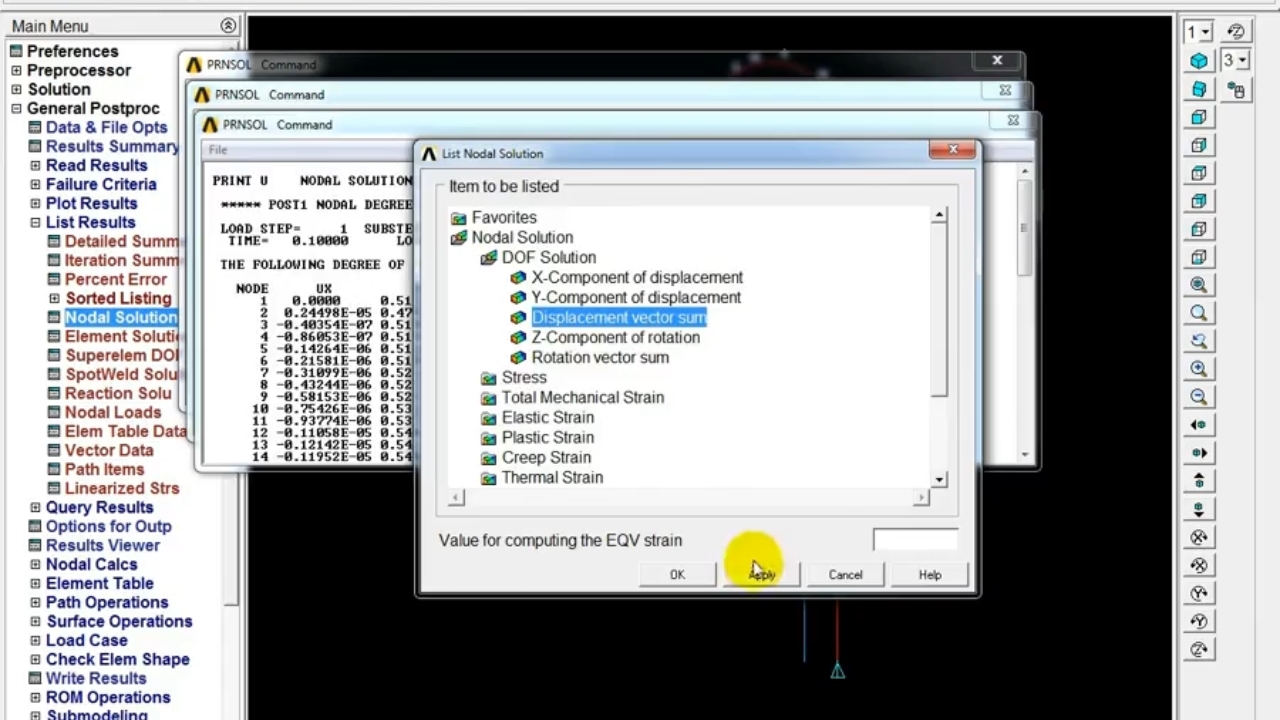Image resolution: width=1280 pixels, height=720 pixels.
Task: Click the Rotate about screen Z icon
Action: point(1199,649)
